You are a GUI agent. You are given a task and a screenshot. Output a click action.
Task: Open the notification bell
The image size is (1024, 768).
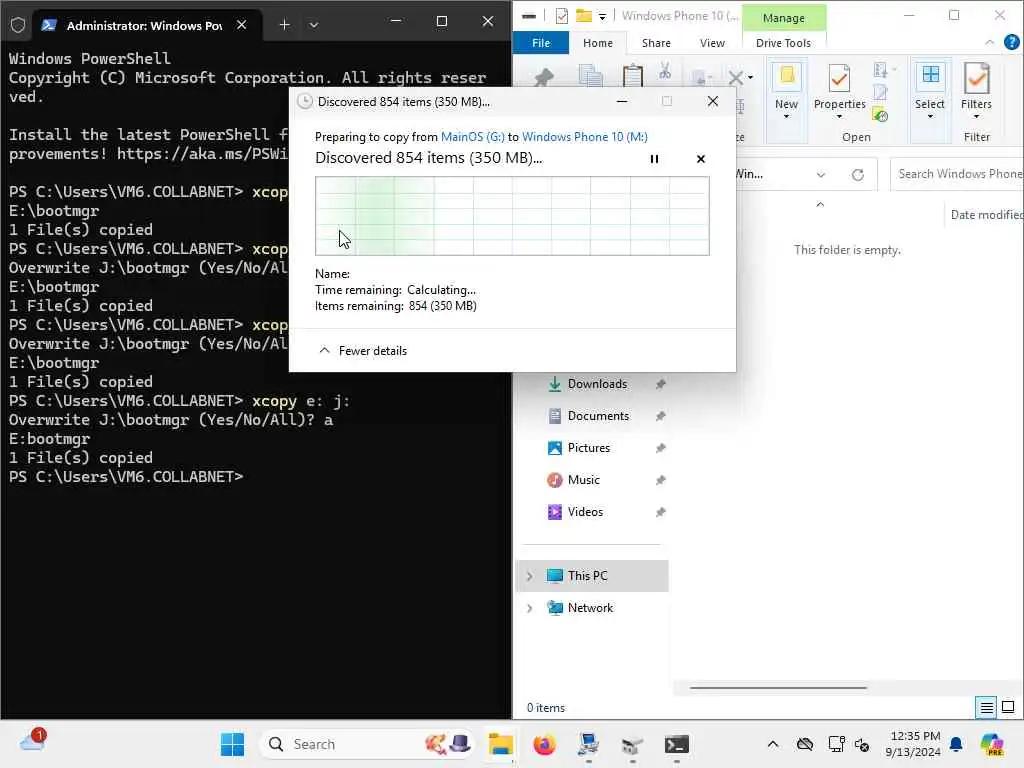click(956, 744)
